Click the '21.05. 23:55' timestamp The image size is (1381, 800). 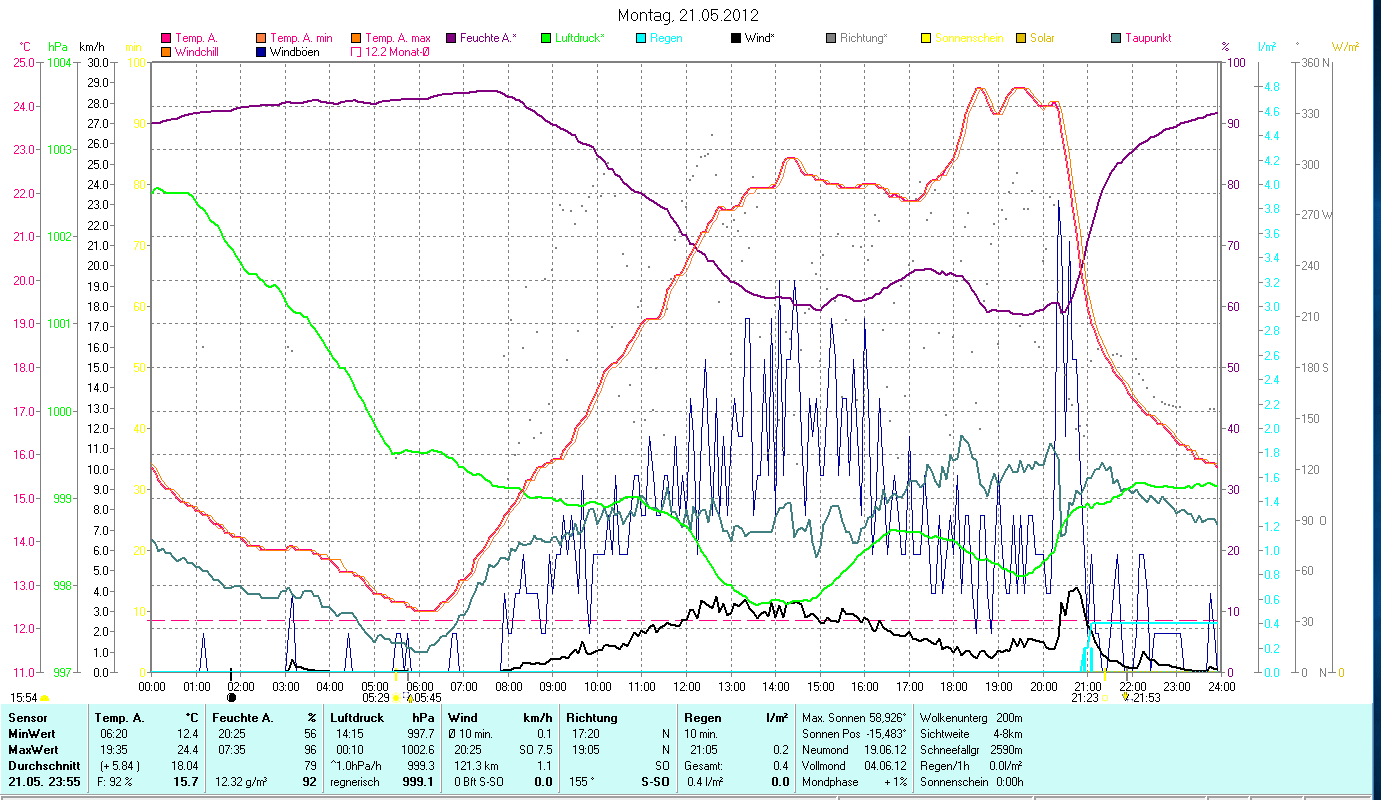click(x=42, y=782)
